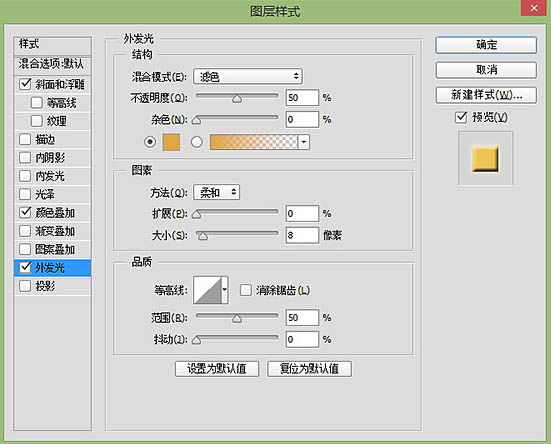
Task: Expand the contour picker dropdown arrow
Action: tap(225, 290)
